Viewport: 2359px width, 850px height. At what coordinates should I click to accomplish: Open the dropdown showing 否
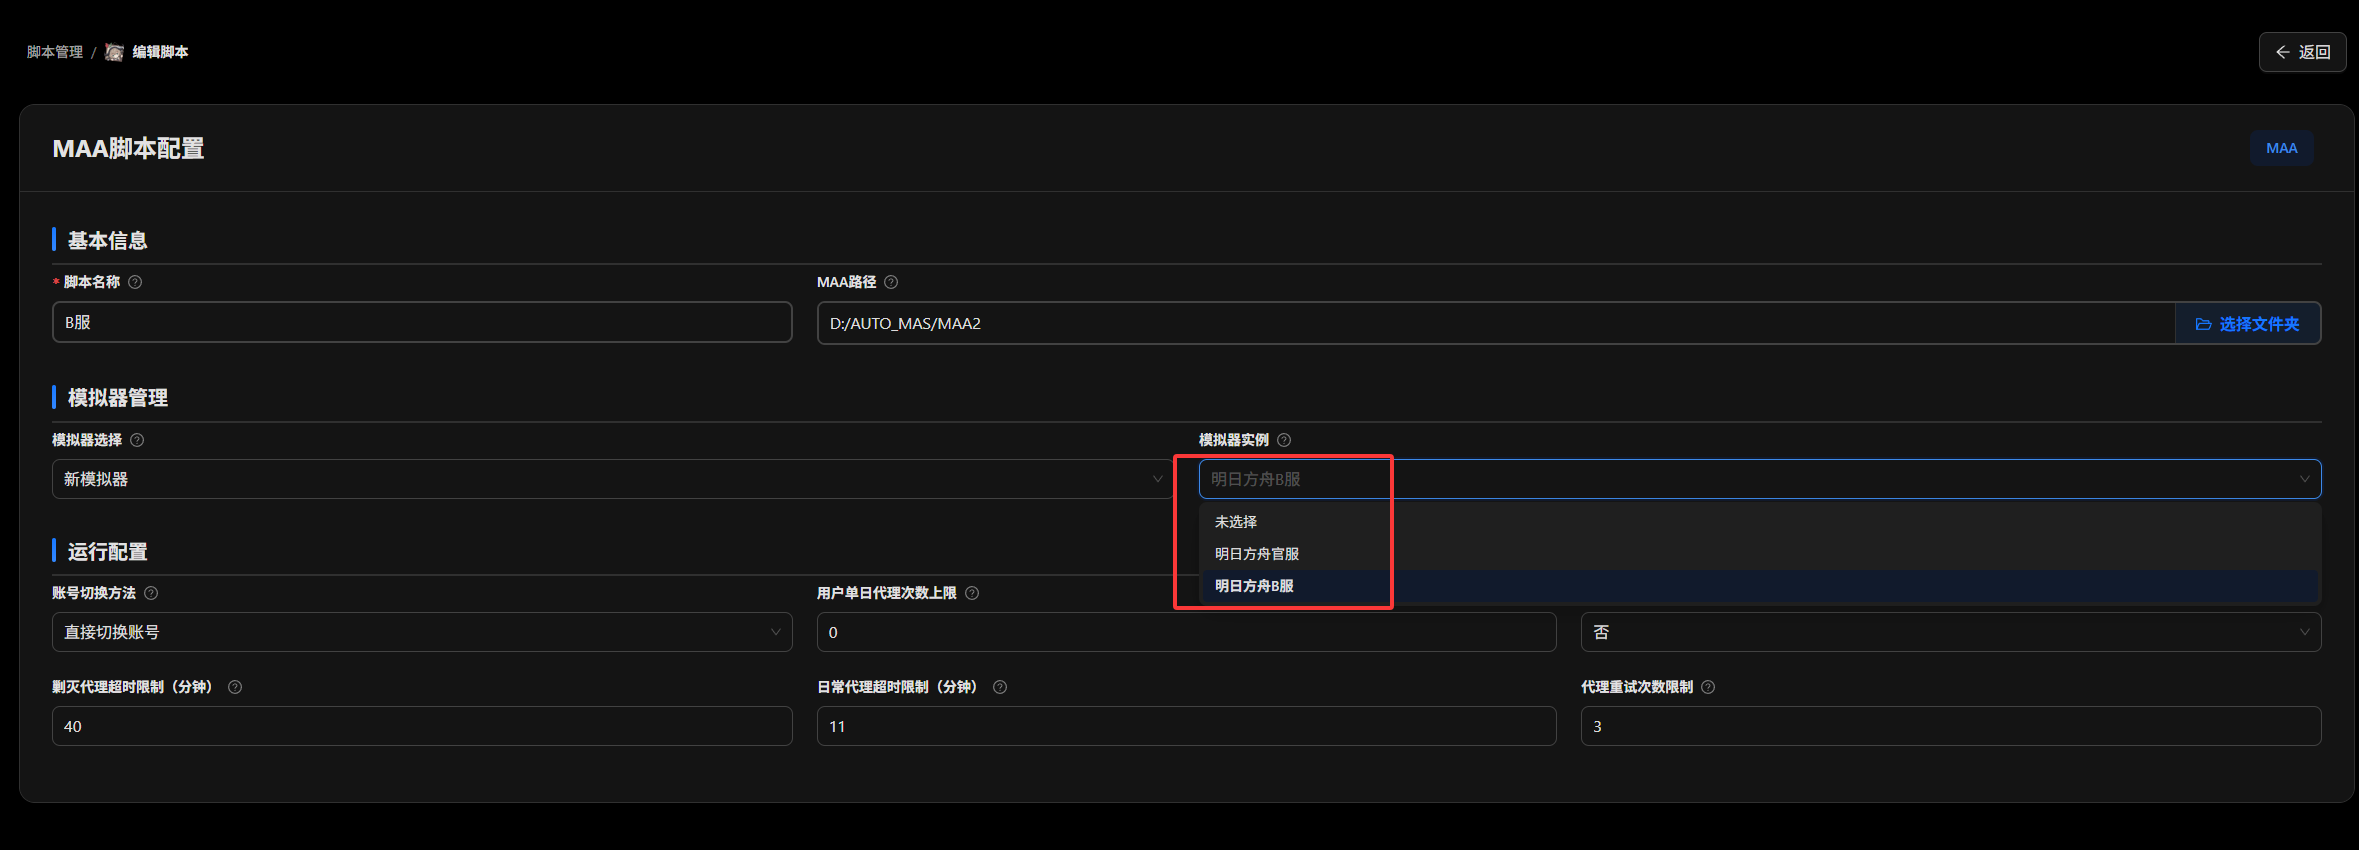[x=1950, y=632]
